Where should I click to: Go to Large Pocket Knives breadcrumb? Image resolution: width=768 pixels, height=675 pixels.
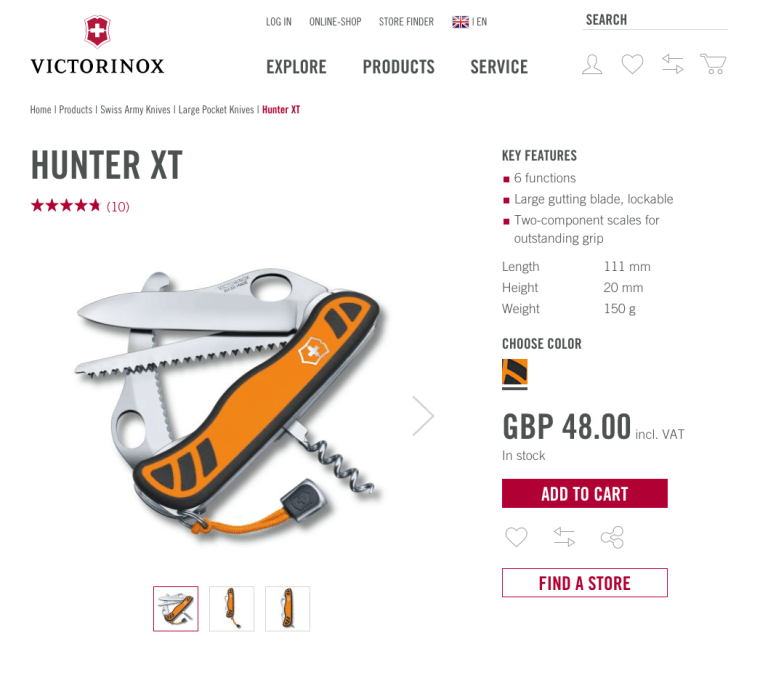(x=216, y=110)
